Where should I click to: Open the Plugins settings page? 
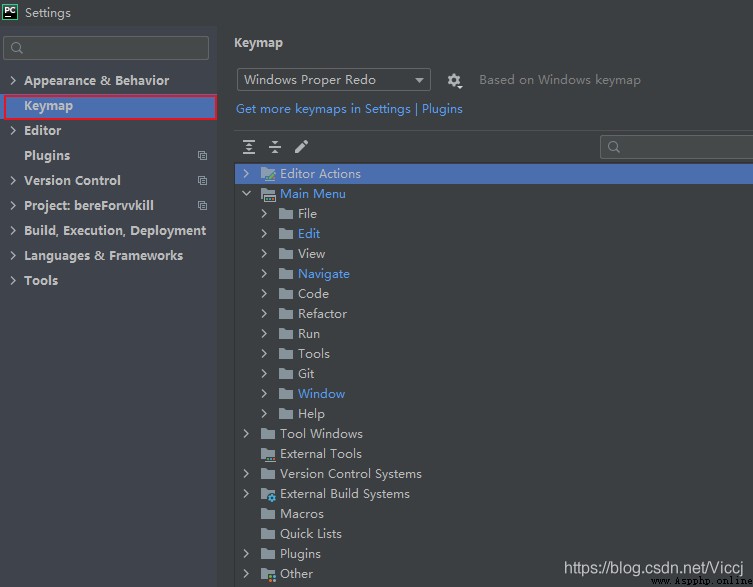click(x=47, y=156)
